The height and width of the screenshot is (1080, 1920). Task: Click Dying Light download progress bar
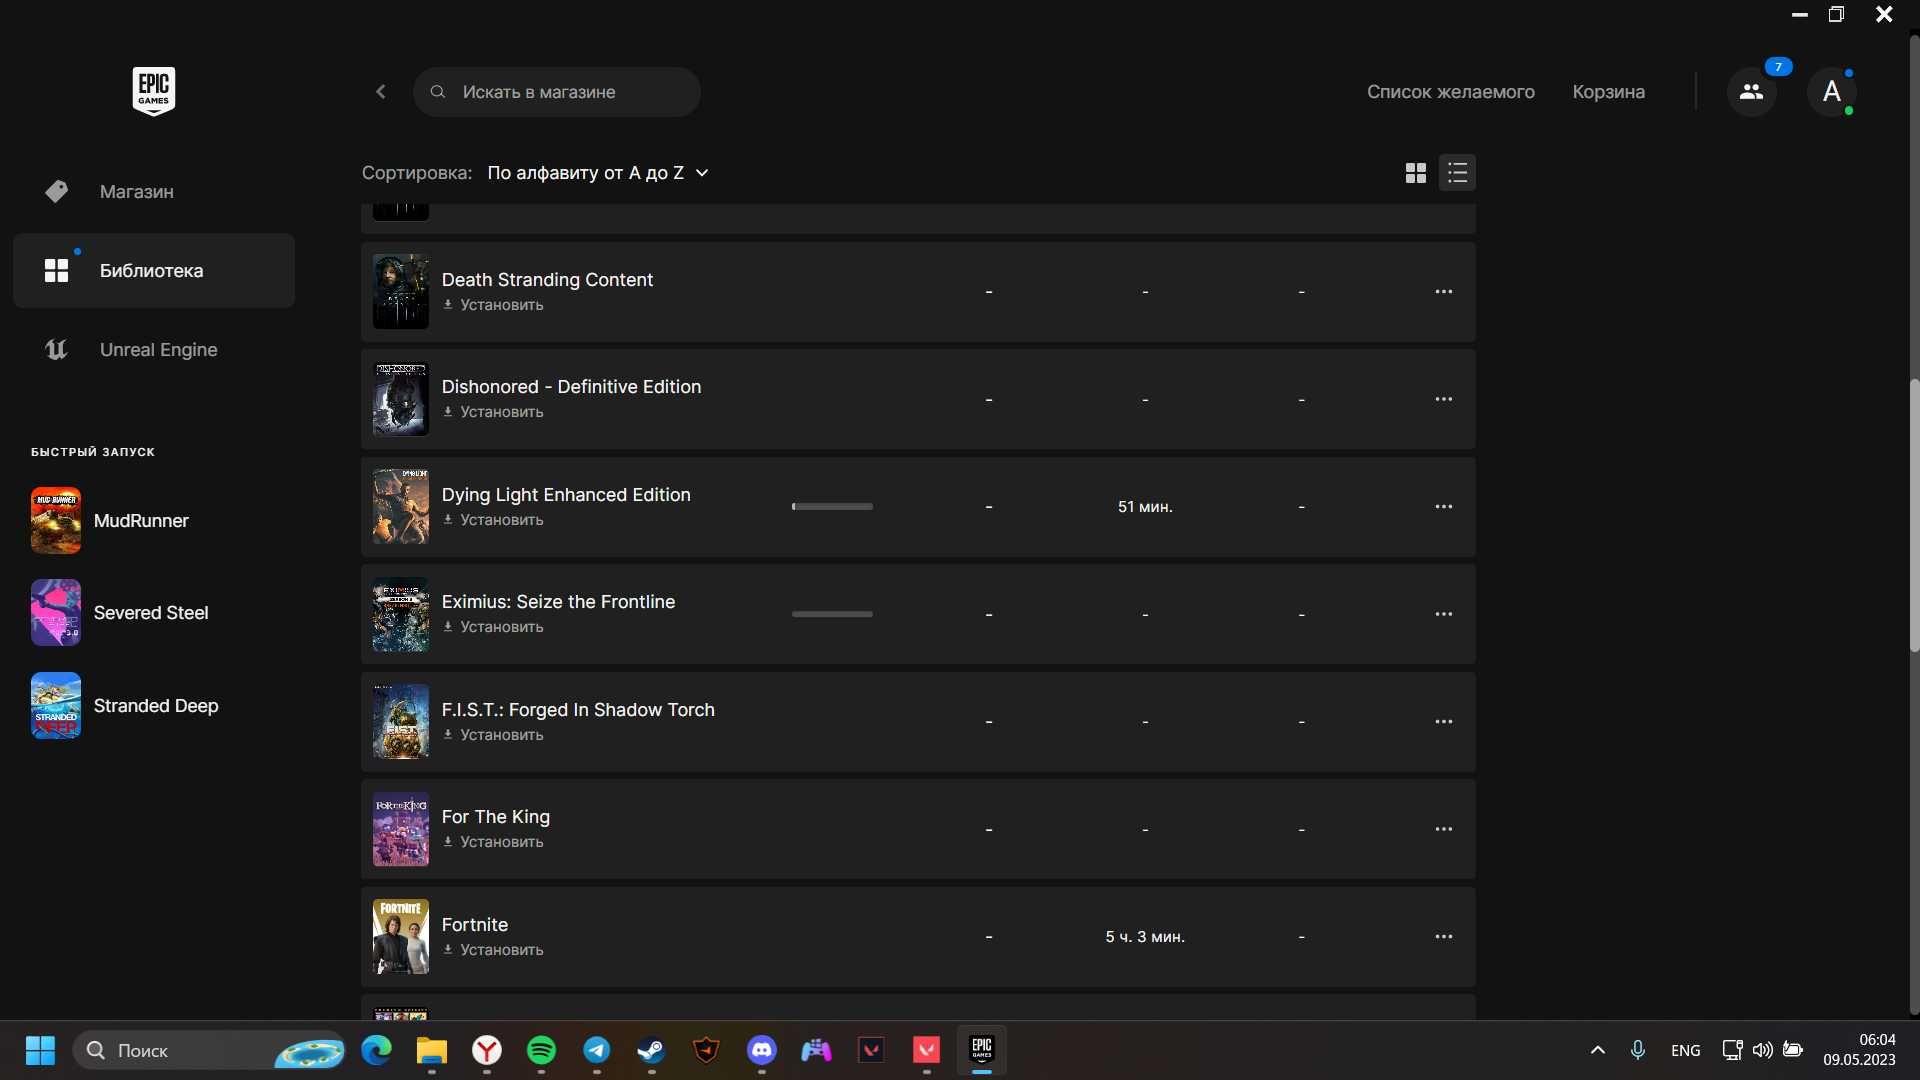(831, 506)
